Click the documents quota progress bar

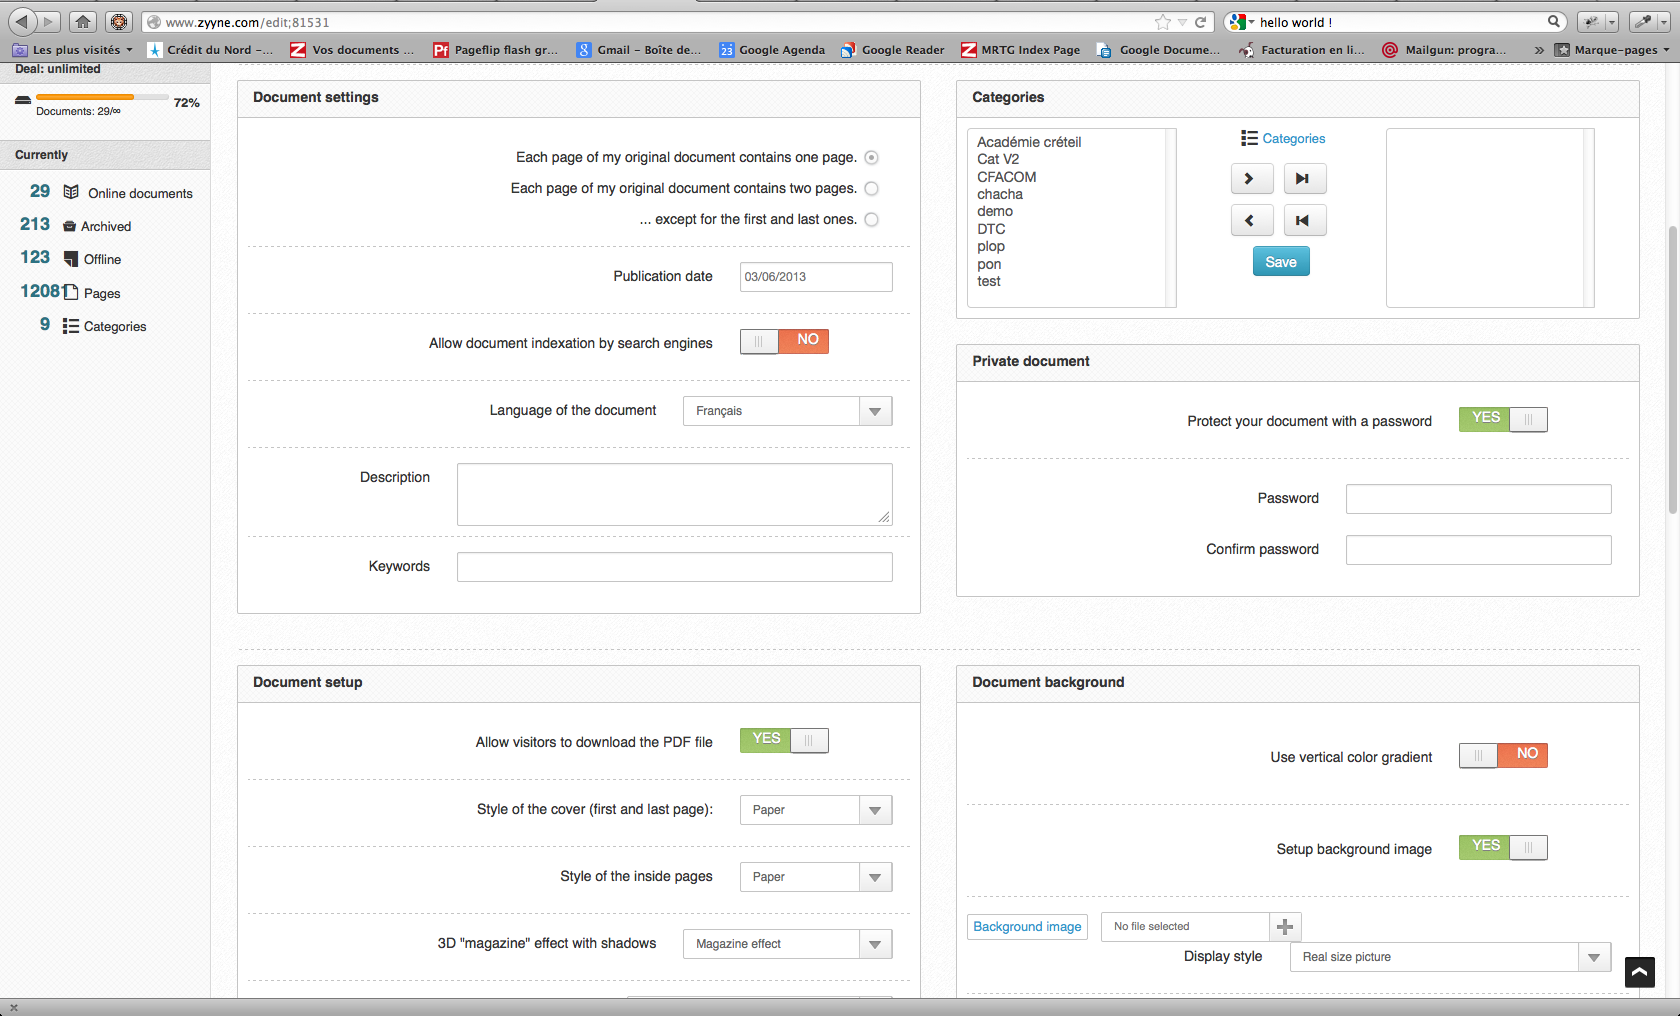click(x=102, y=97)
